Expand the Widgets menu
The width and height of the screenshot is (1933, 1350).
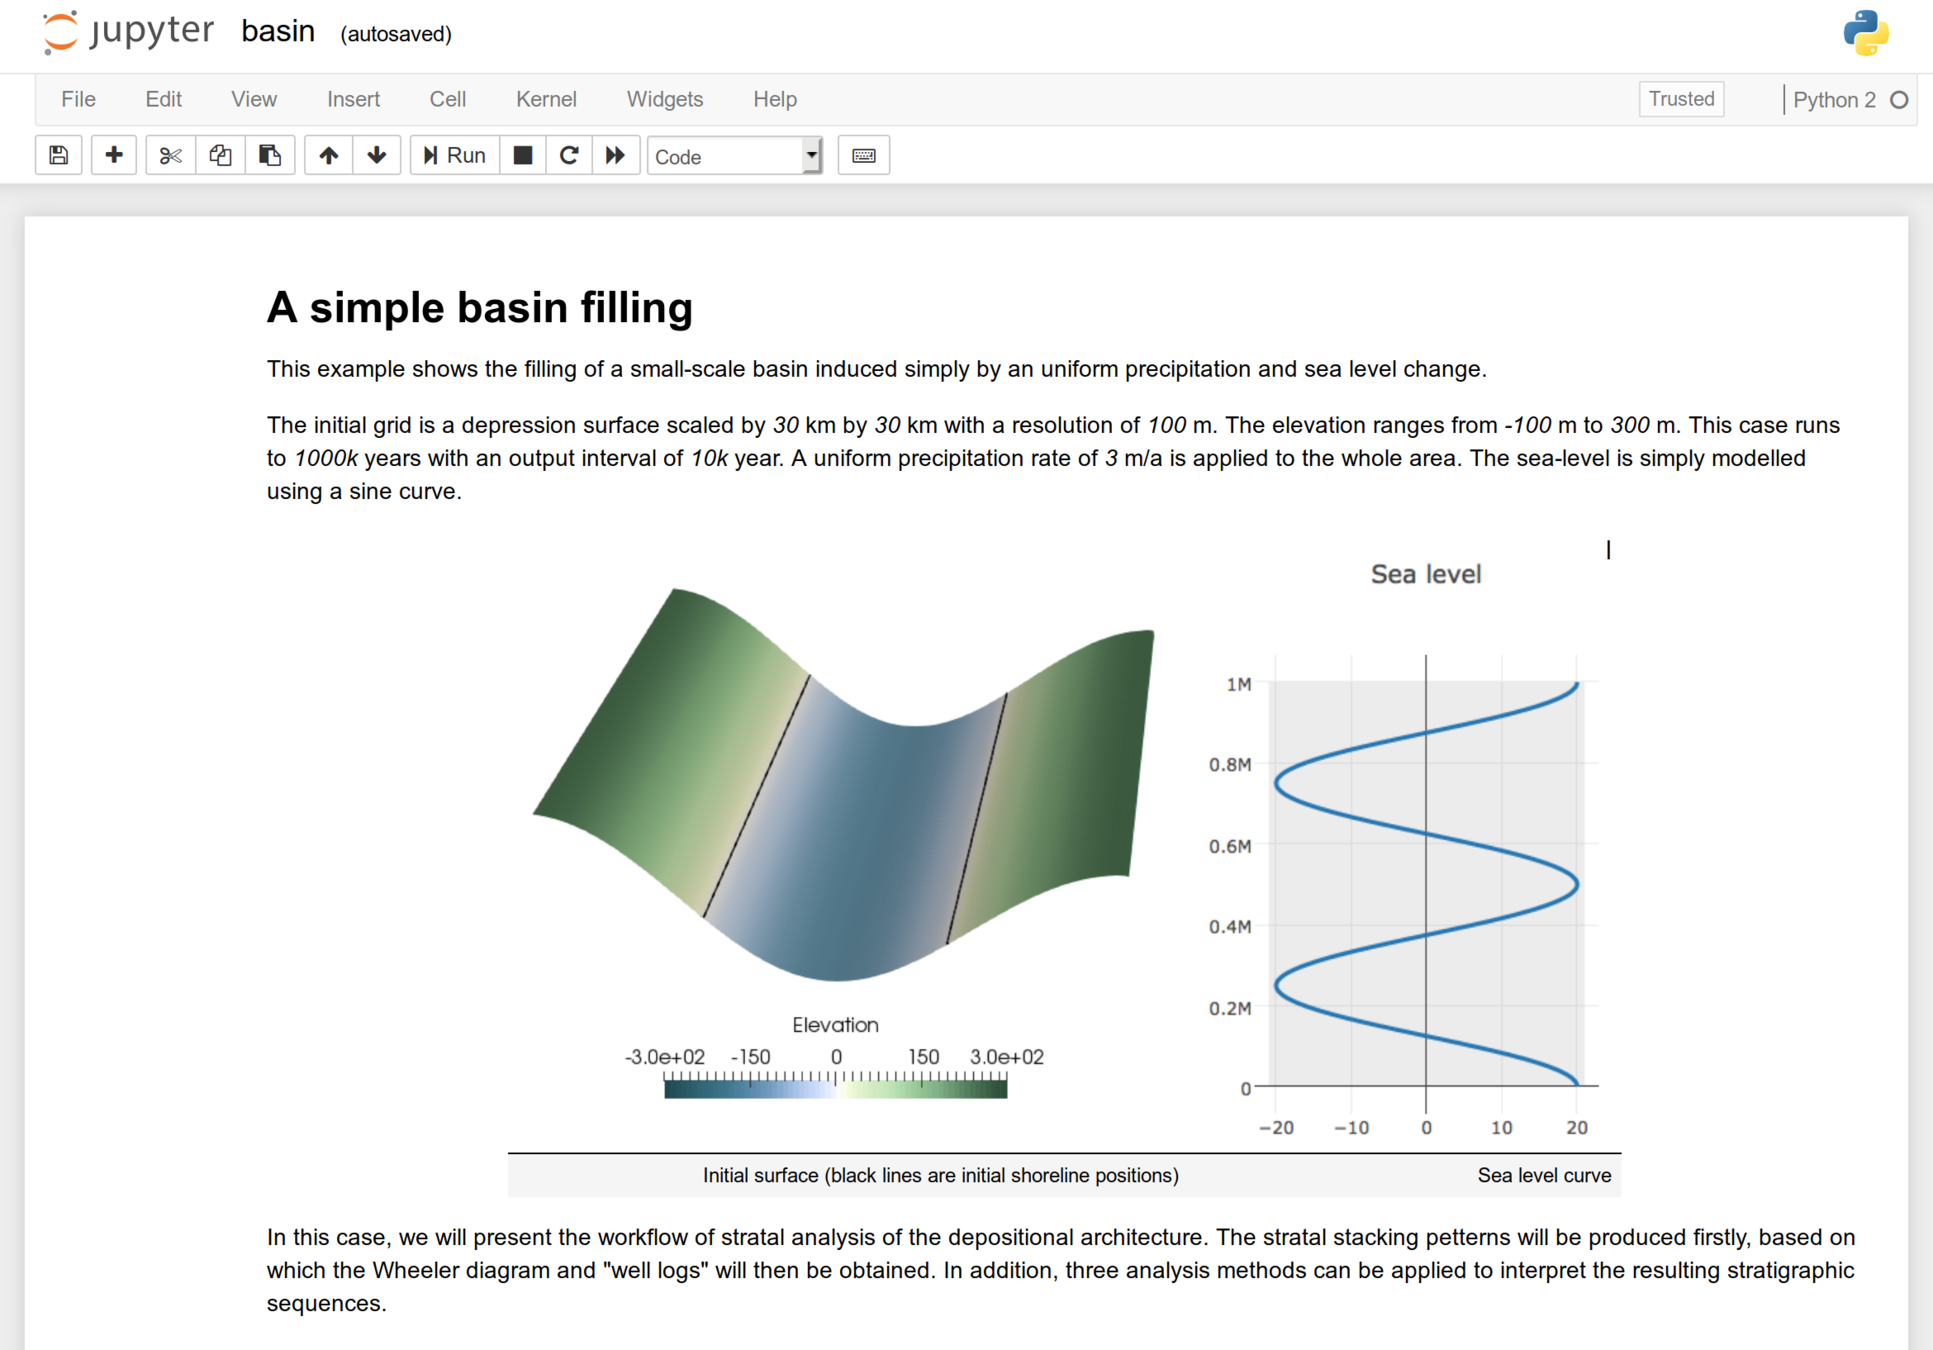point(664,99)
